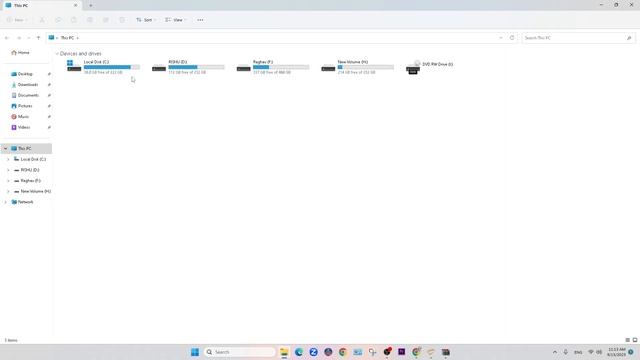Click the pin icon beside Music
Viewport: 640px width, 360px height.
pyautogui.click(x=49, y=116)
